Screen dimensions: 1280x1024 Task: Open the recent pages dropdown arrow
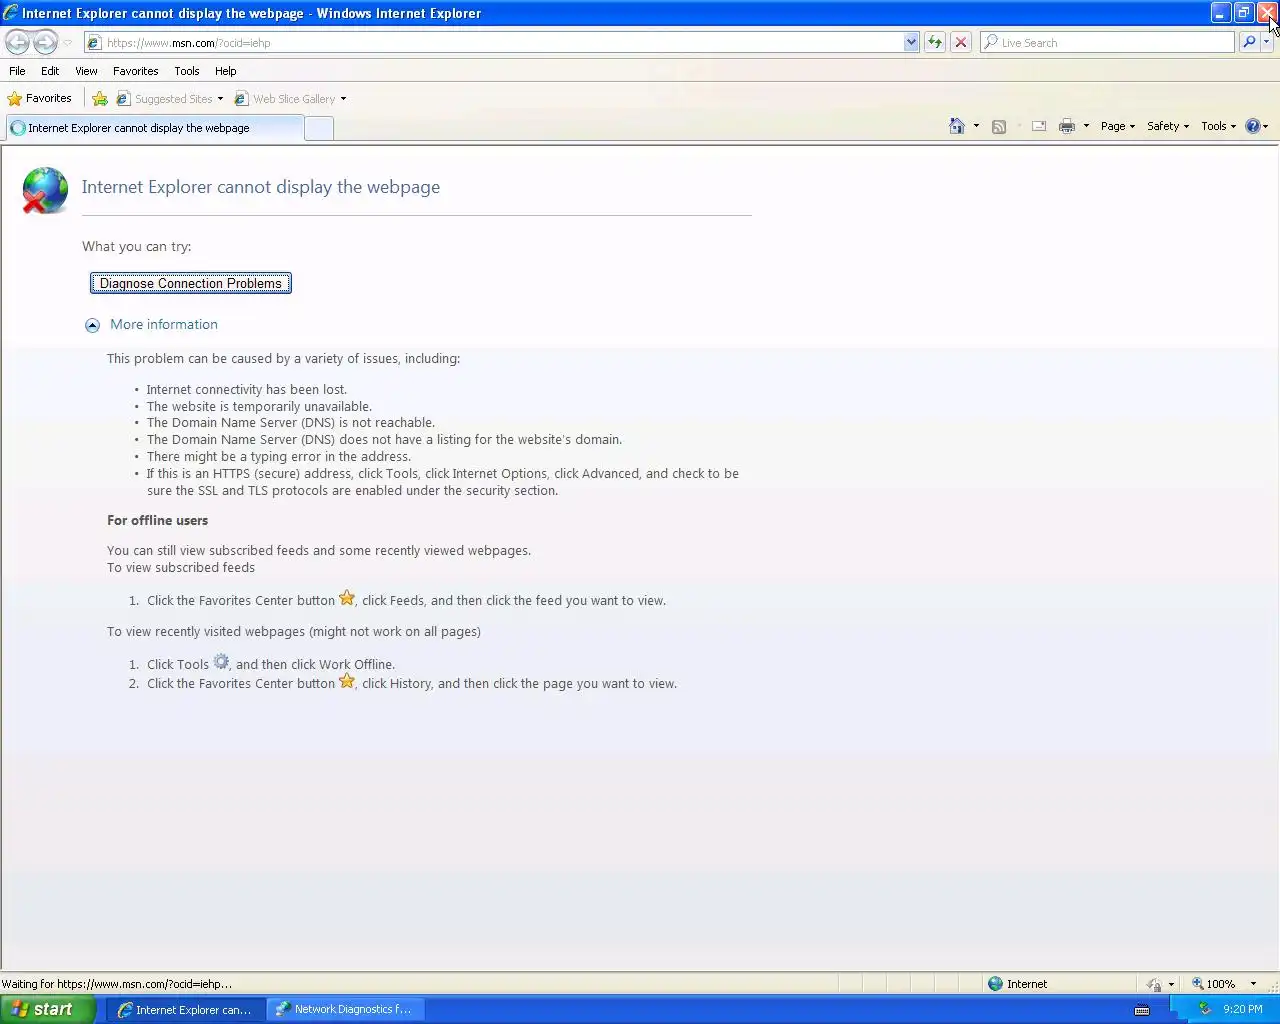[x=67, y=43]
